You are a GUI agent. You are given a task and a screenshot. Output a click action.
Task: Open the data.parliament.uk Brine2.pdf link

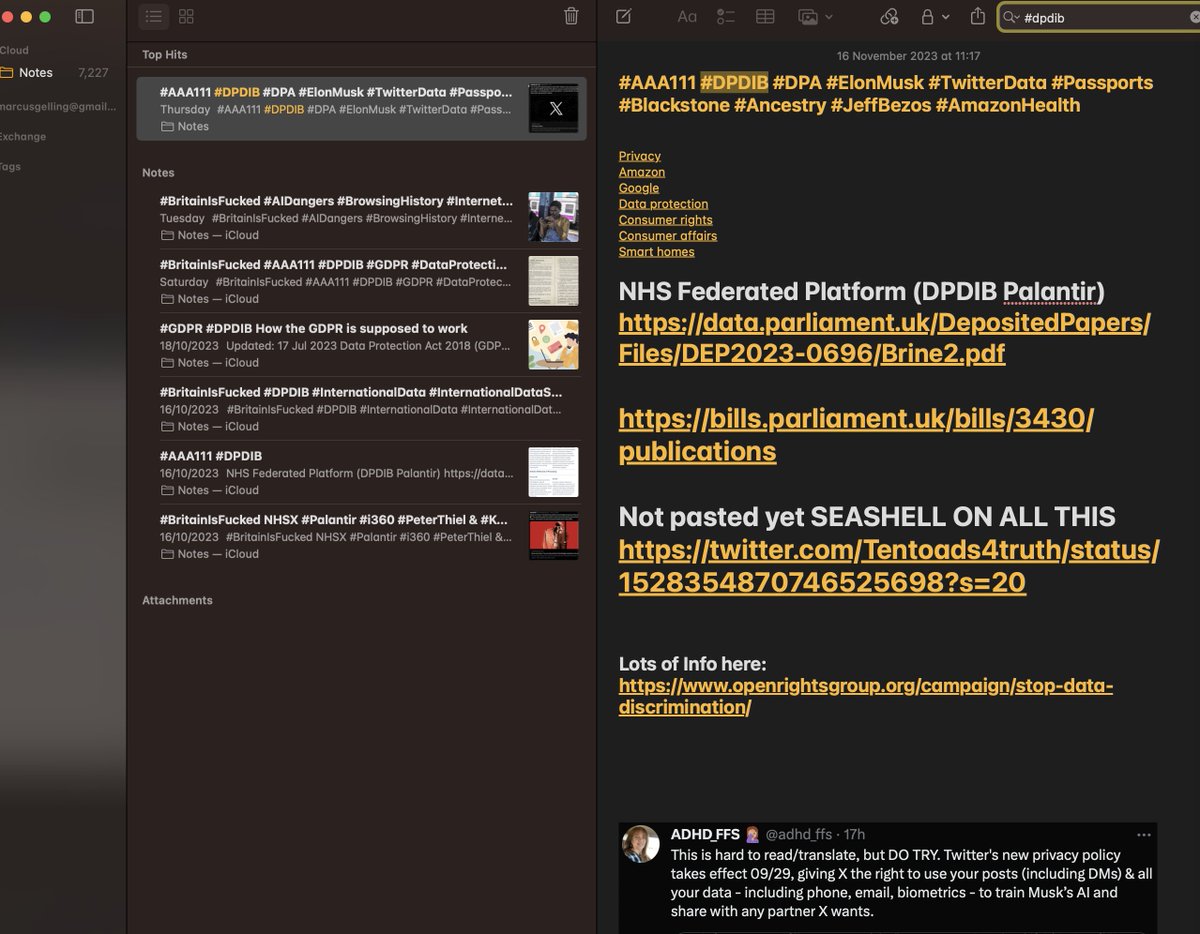coord(884,338)
